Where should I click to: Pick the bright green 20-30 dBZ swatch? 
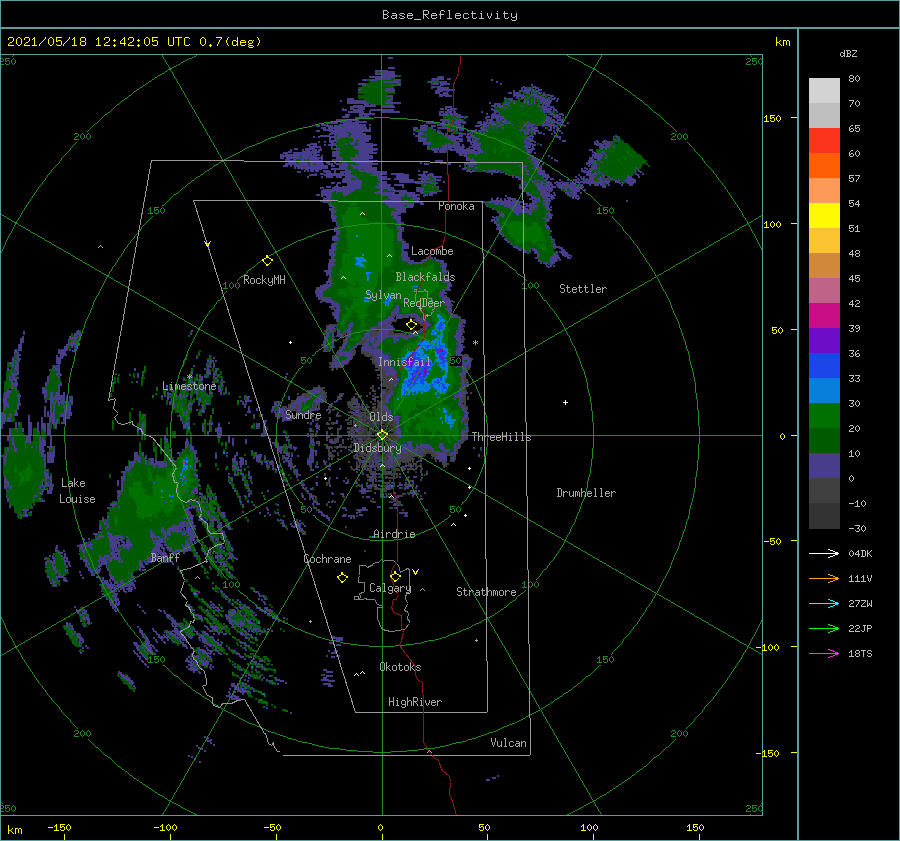tap(824, 415)
